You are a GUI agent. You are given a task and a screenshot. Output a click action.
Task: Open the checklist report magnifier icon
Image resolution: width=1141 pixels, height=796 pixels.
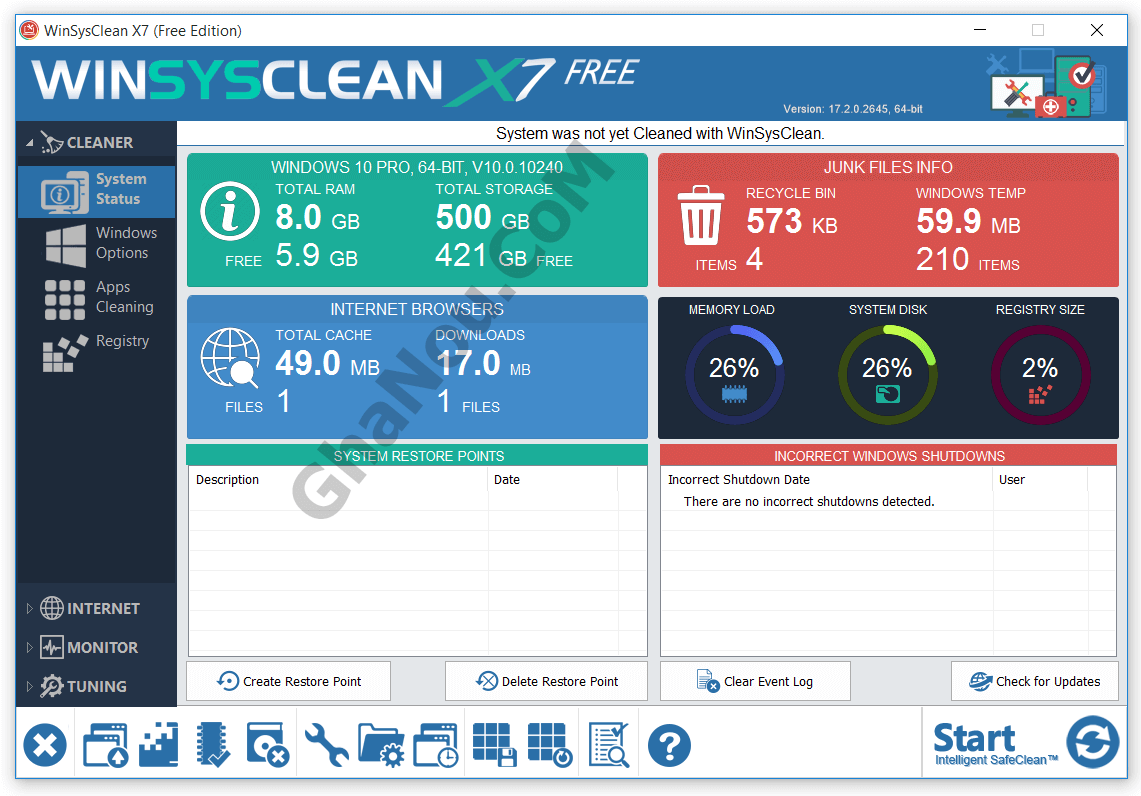pyautogui.click(x=609, y=745)
